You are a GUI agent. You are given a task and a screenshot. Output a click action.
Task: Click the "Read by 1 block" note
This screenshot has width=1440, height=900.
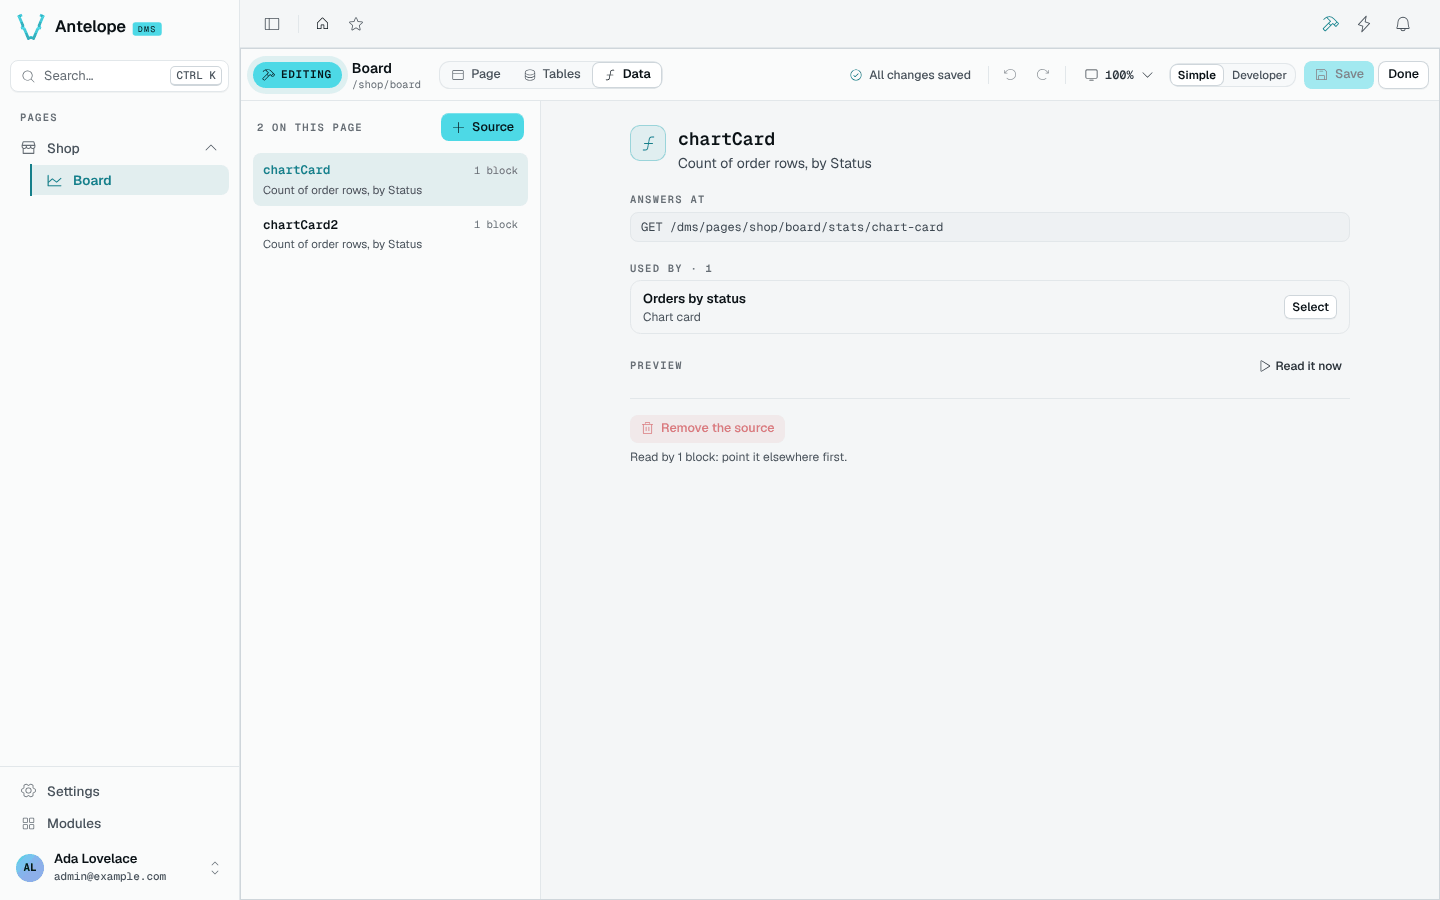(738, 457)
